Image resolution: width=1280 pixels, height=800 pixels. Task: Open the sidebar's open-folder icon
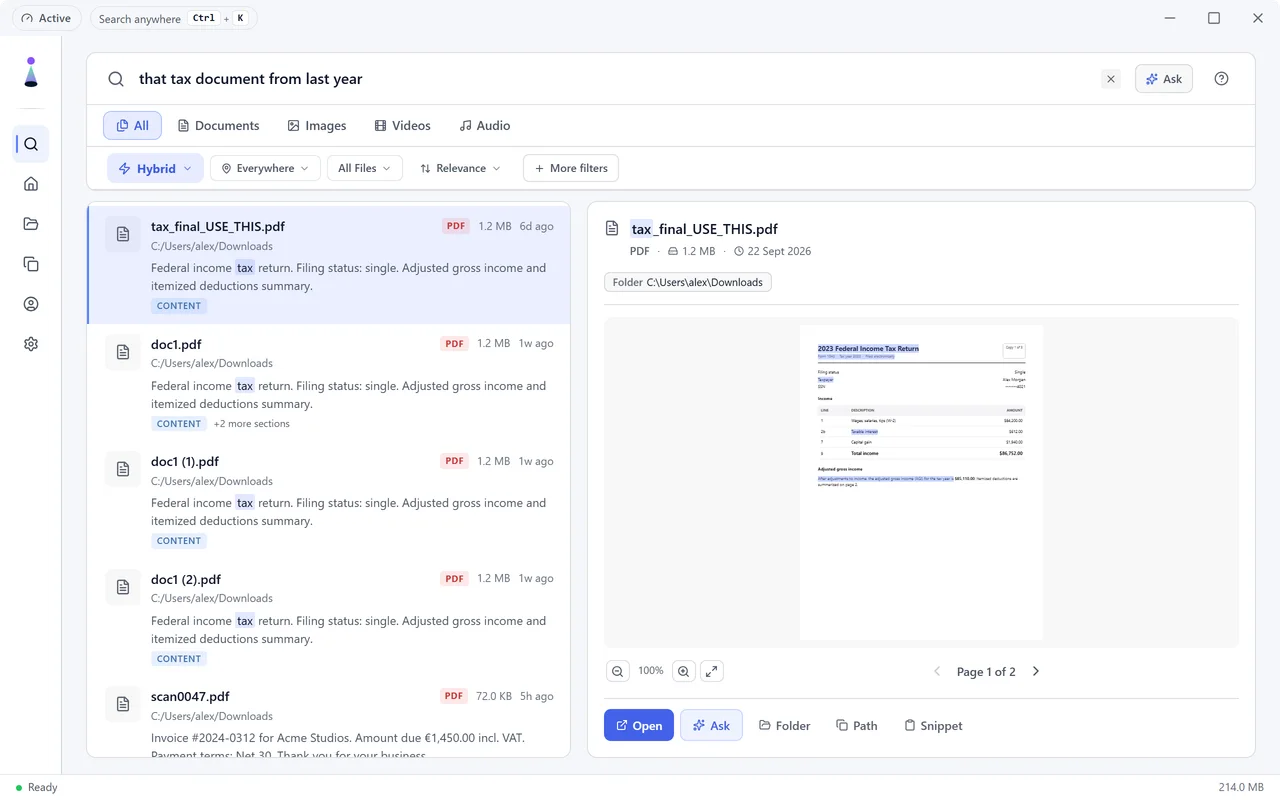(x=31, y=224)
